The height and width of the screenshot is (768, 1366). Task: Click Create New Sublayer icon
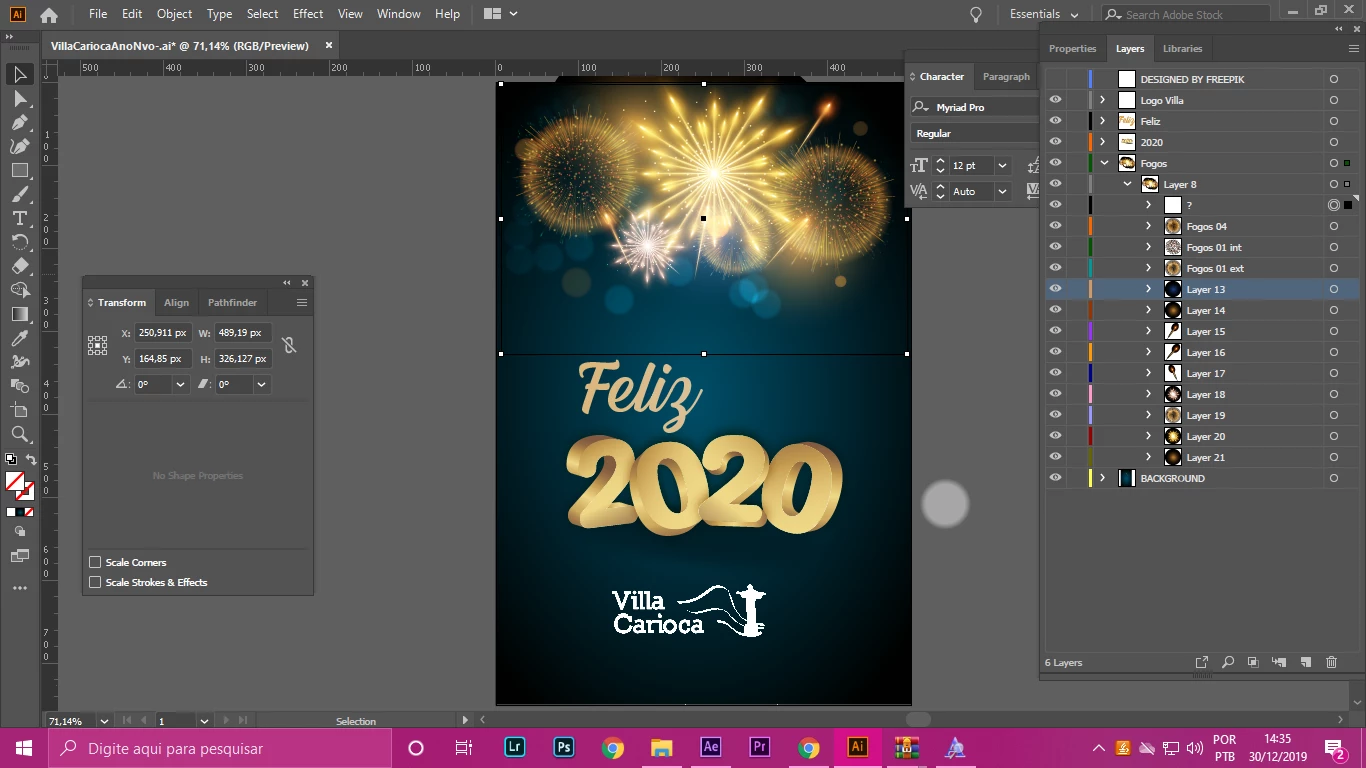coord(1279,662)
